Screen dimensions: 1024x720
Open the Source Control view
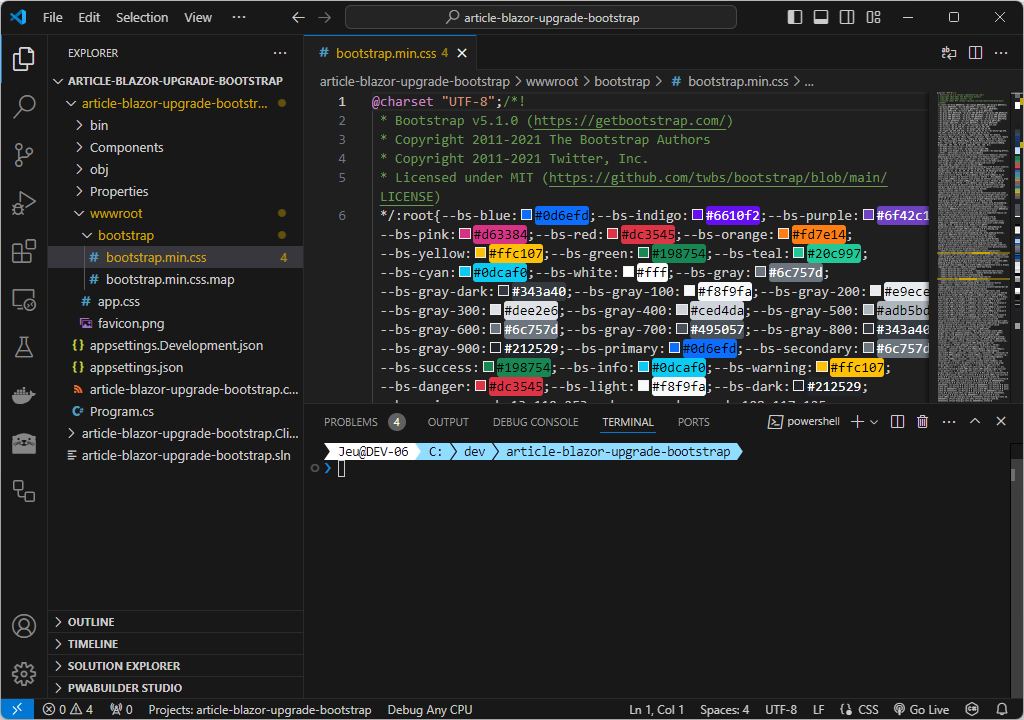(x=24, y=155)
